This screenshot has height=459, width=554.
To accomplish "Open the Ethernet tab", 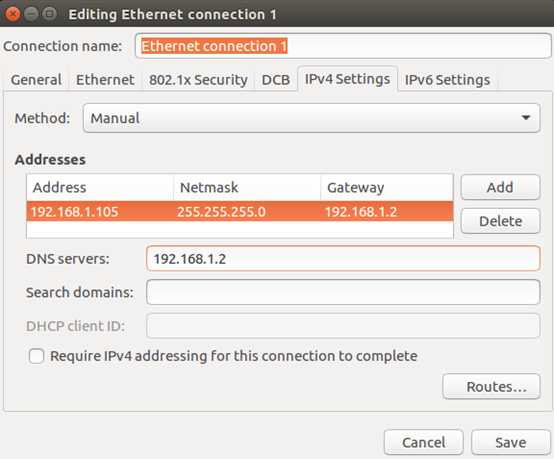I will (105, 80).
